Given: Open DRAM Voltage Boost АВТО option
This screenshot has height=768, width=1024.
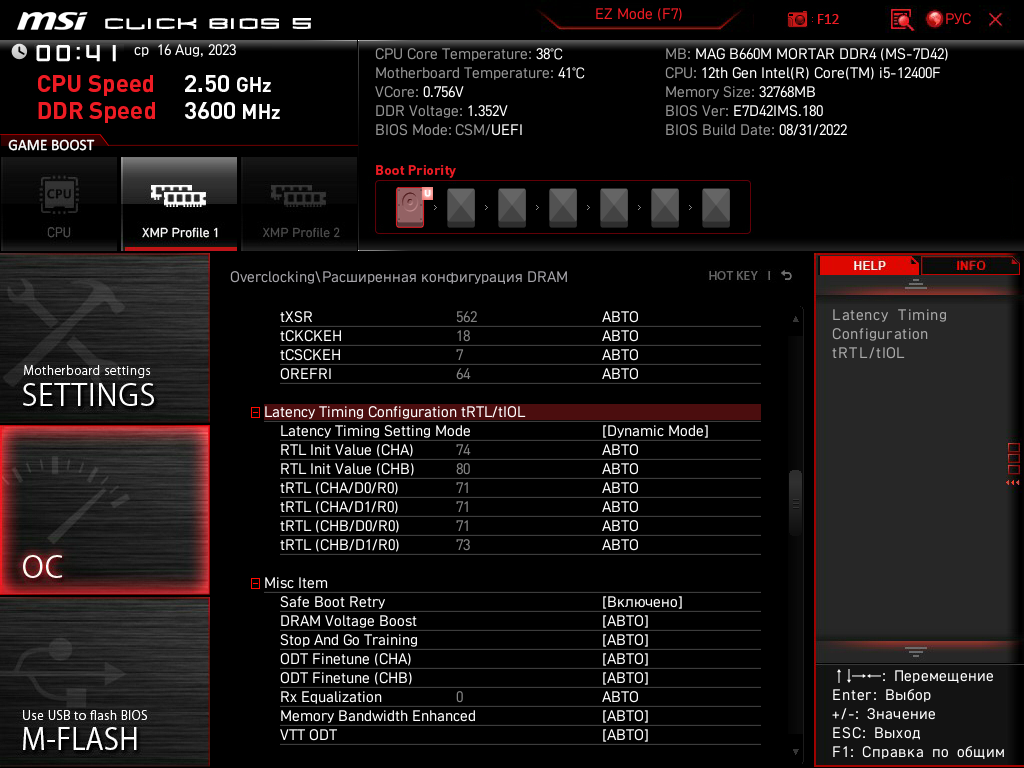Looking at the screenshot, I should click(x=625, y=621).
